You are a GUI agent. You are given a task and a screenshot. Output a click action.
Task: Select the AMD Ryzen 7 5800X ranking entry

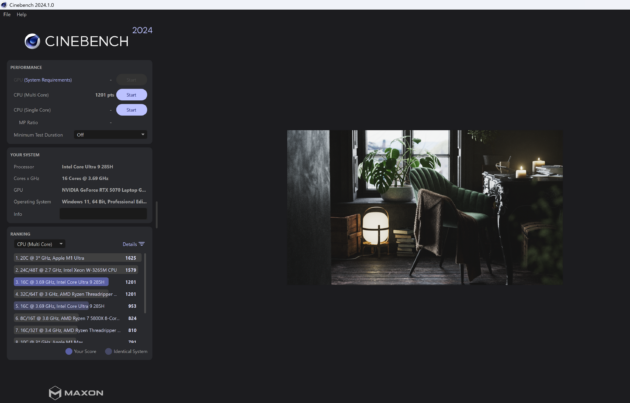click(x=76, y=318)
